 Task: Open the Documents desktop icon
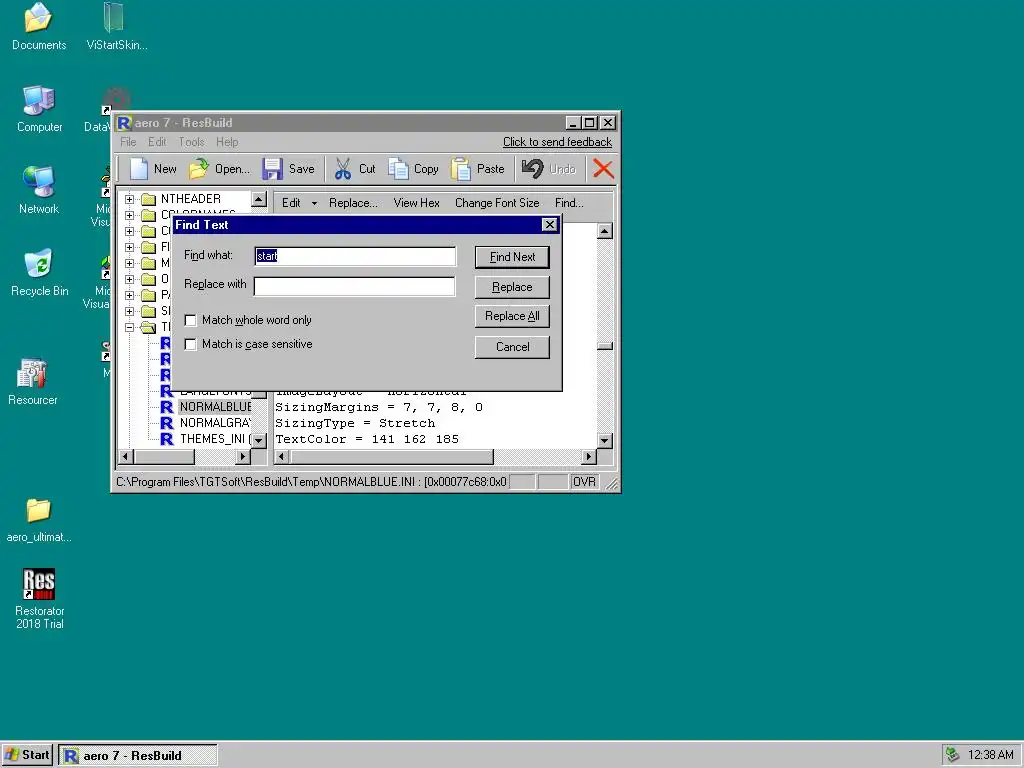39,18
